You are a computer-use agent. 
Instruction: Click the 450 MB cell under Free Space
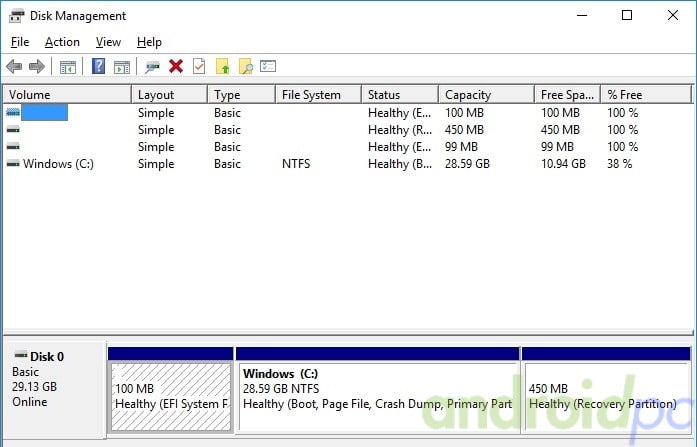pos(560,130)
